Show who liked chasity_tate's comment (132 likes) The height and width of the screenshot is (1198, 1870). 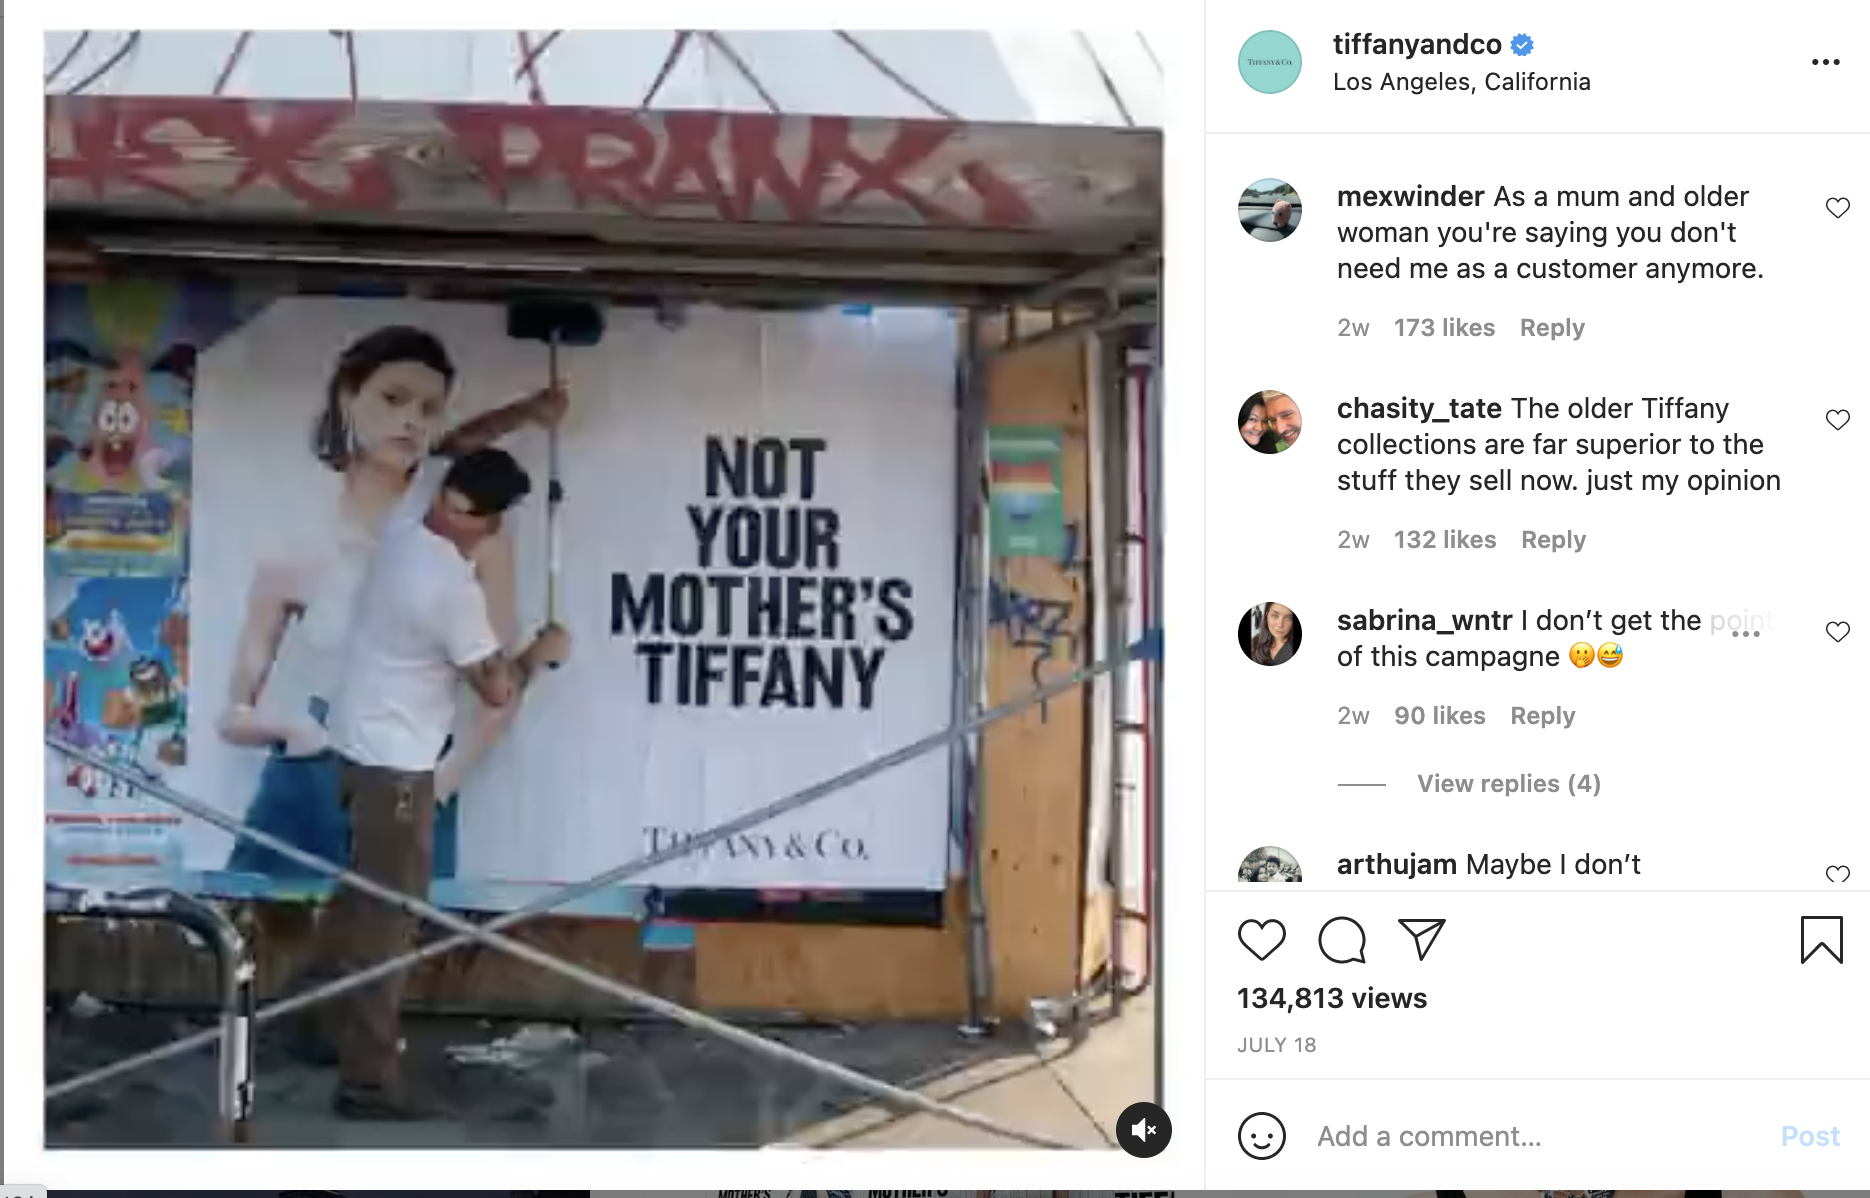[x=1444, y=540]
